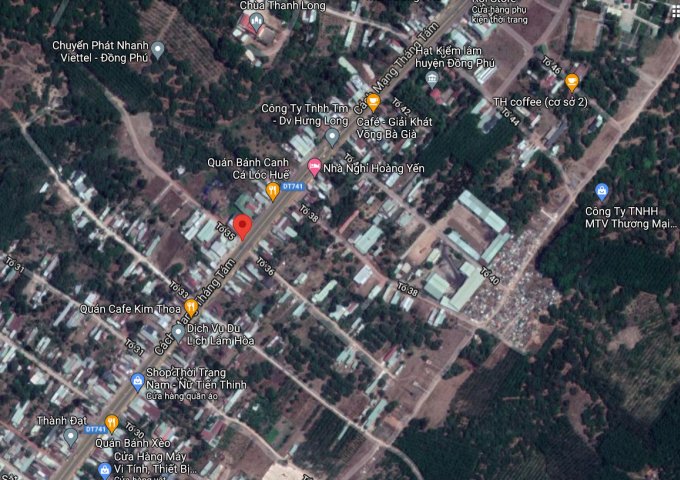This screenshot has width=680, height=480.
Task: Click Công Ty Tnhh Tm - Dv Hưng Long marker
Action: (x=333, y=135)
